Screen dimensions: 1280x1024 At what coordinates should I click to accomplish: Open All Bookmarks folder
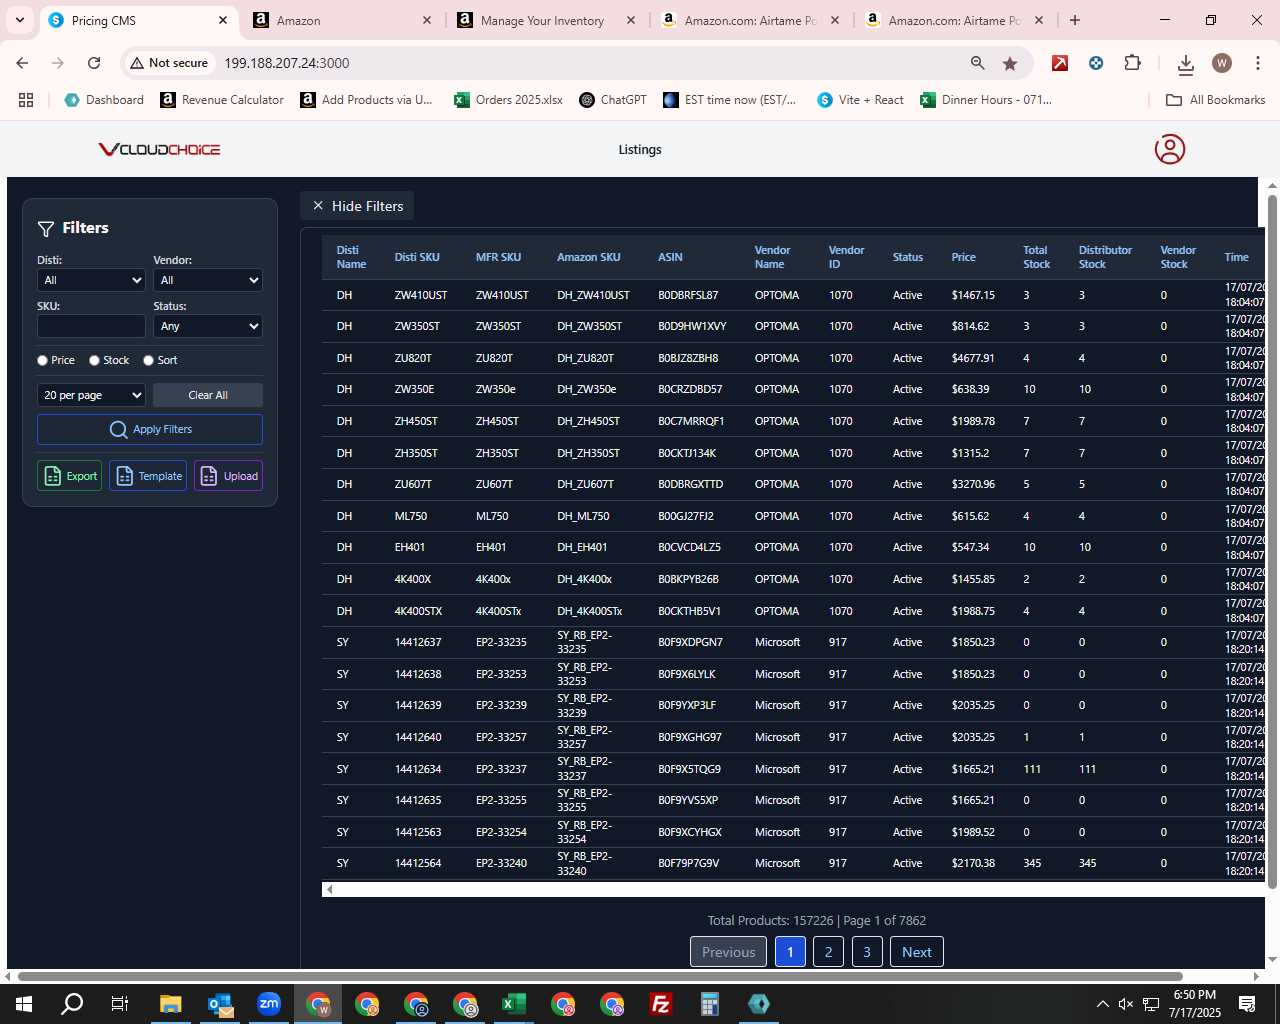point(1216,100)
